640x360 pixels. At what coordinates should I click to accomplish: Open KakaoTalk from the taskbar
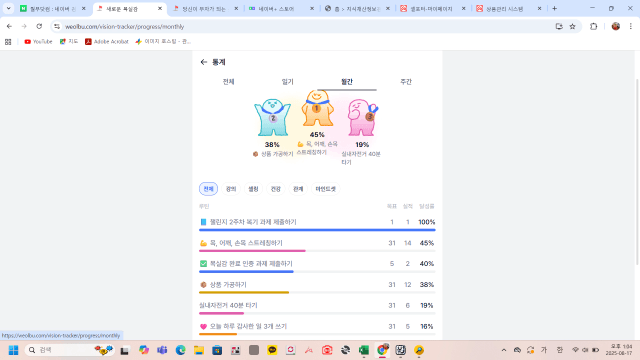click(272, 350)
